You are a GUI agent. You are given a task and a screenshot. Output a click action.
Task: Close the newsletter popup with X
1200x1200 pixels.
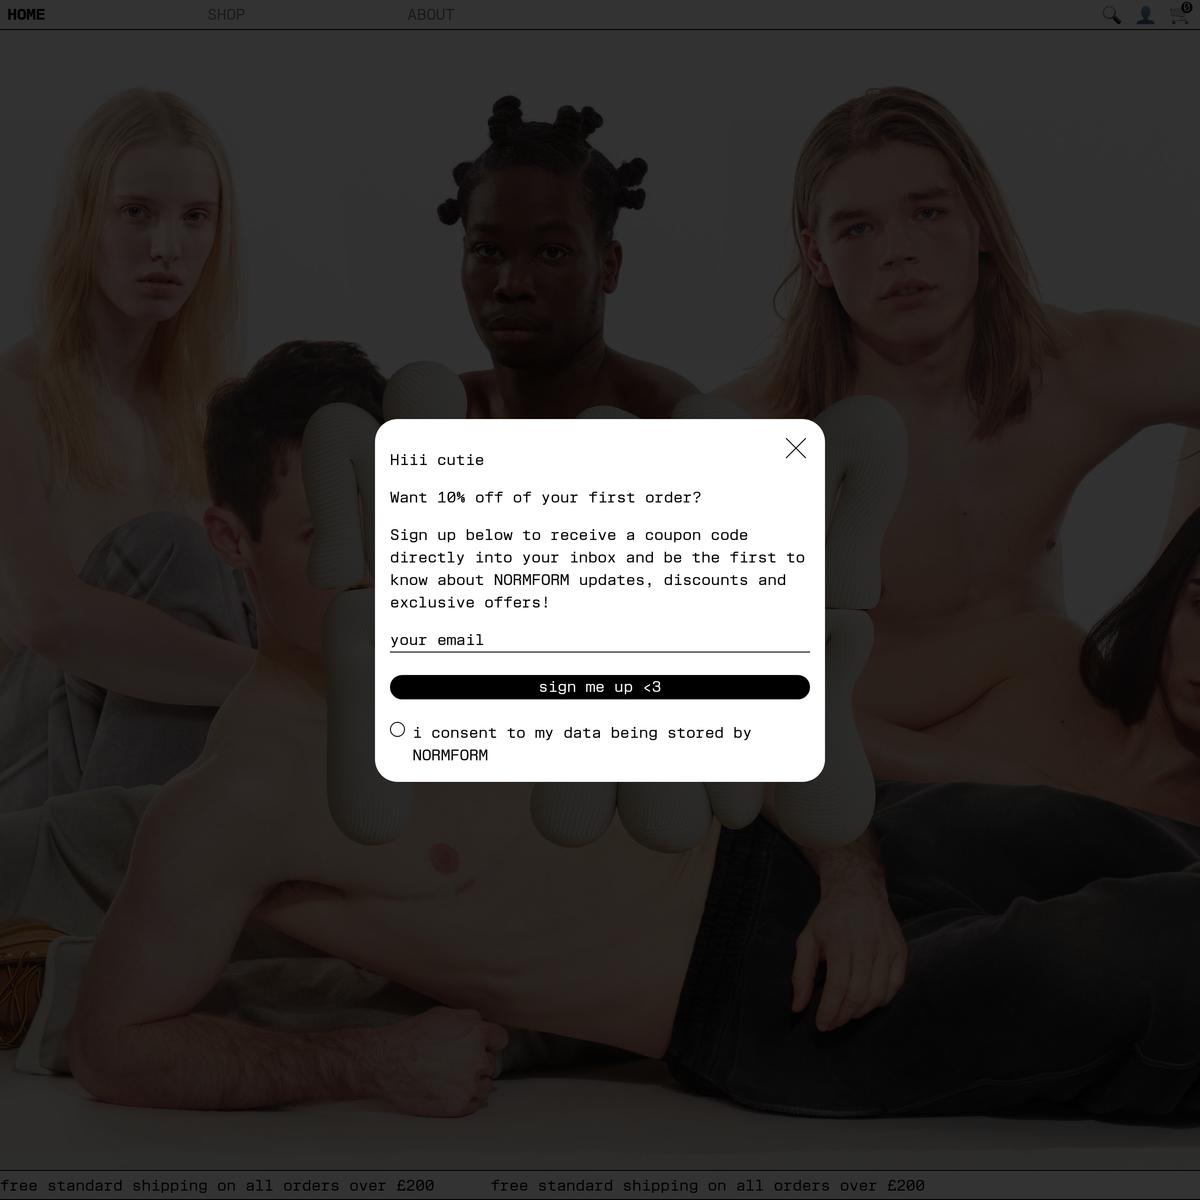[x=796, y=448]
